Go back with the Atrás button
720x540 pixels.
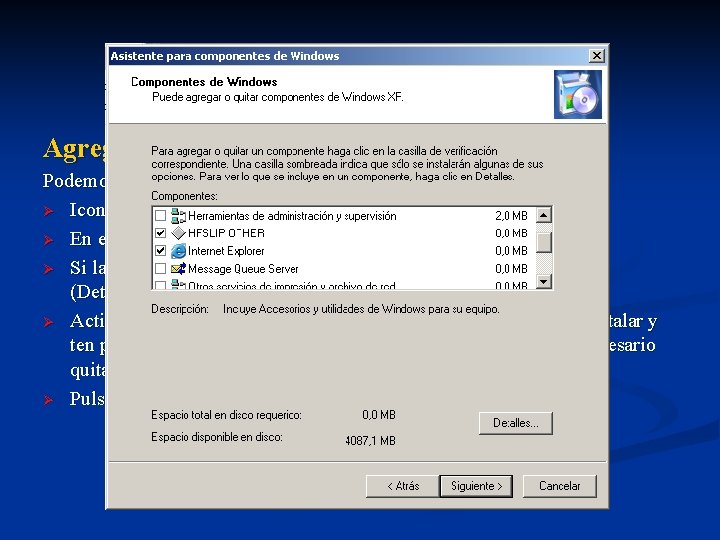coord(403,486)
